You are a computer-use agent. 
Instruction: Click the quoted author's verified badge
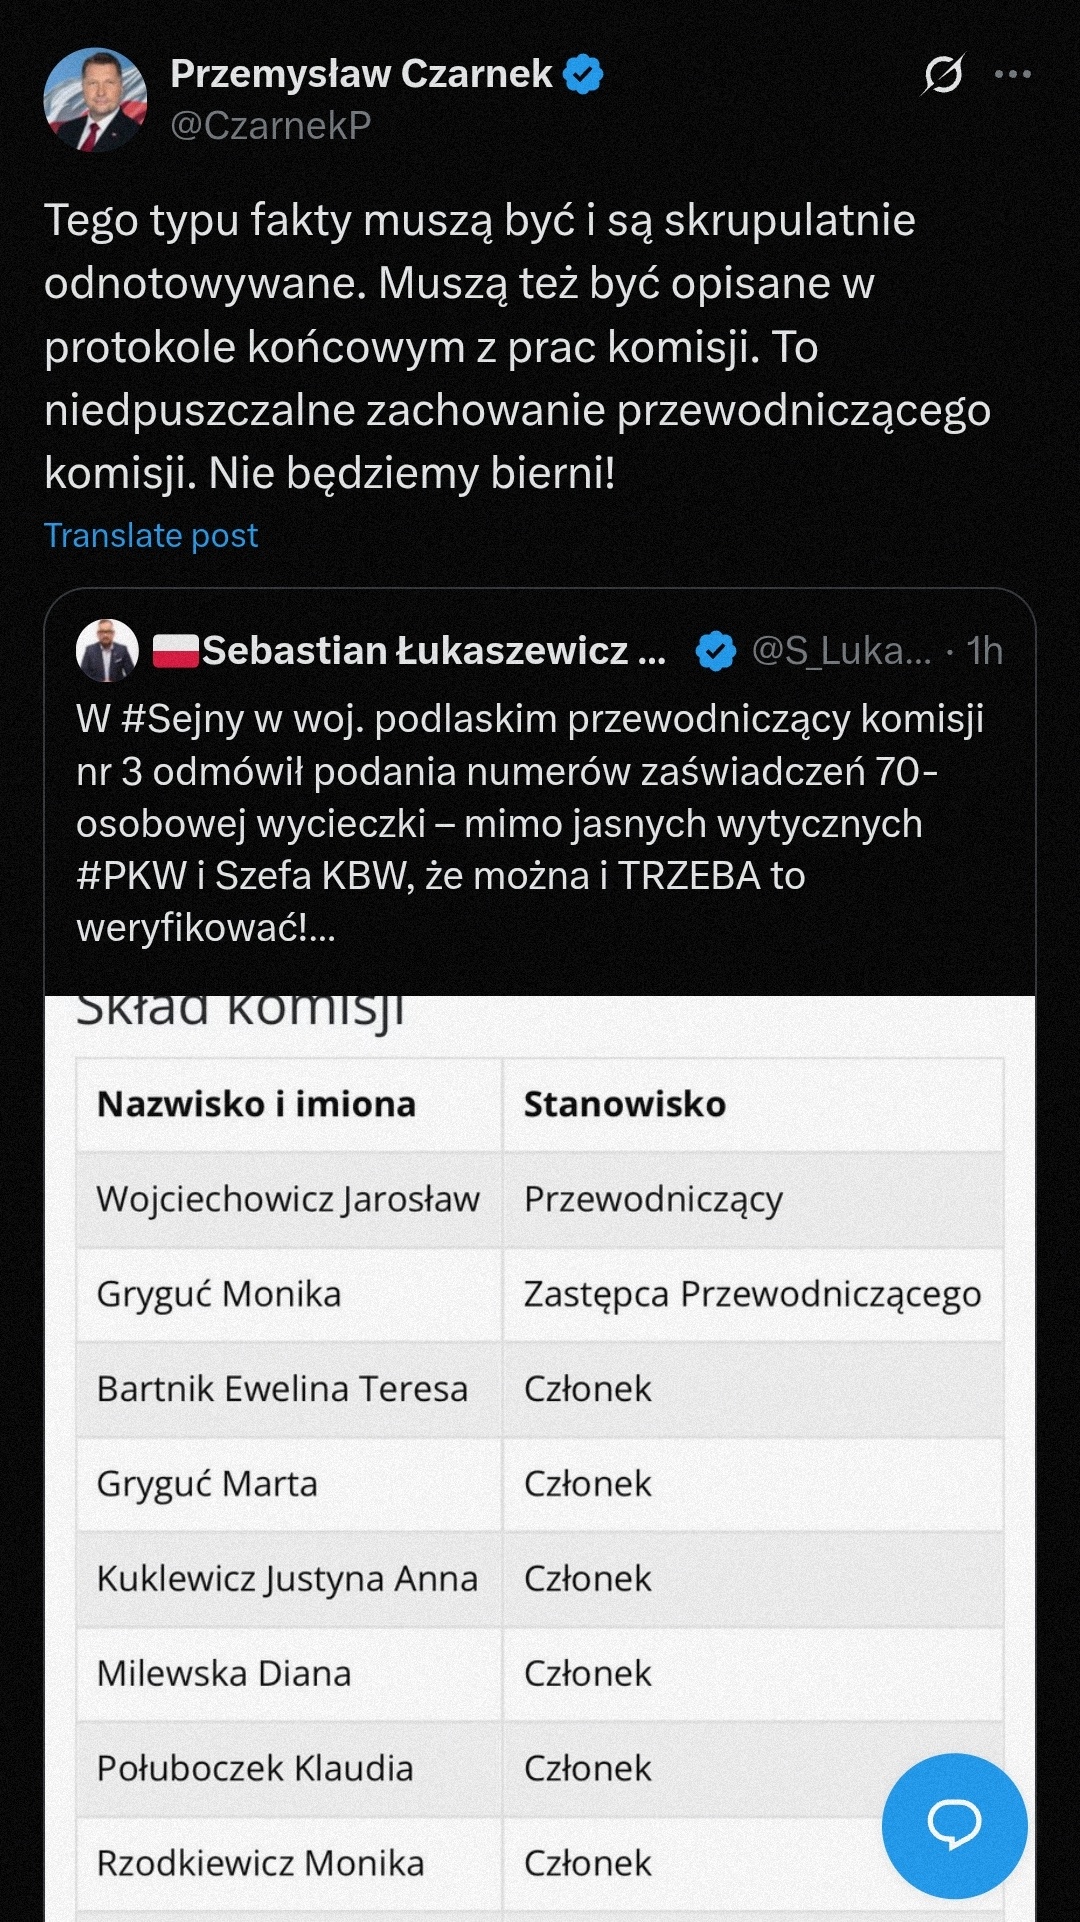point(715,651)
